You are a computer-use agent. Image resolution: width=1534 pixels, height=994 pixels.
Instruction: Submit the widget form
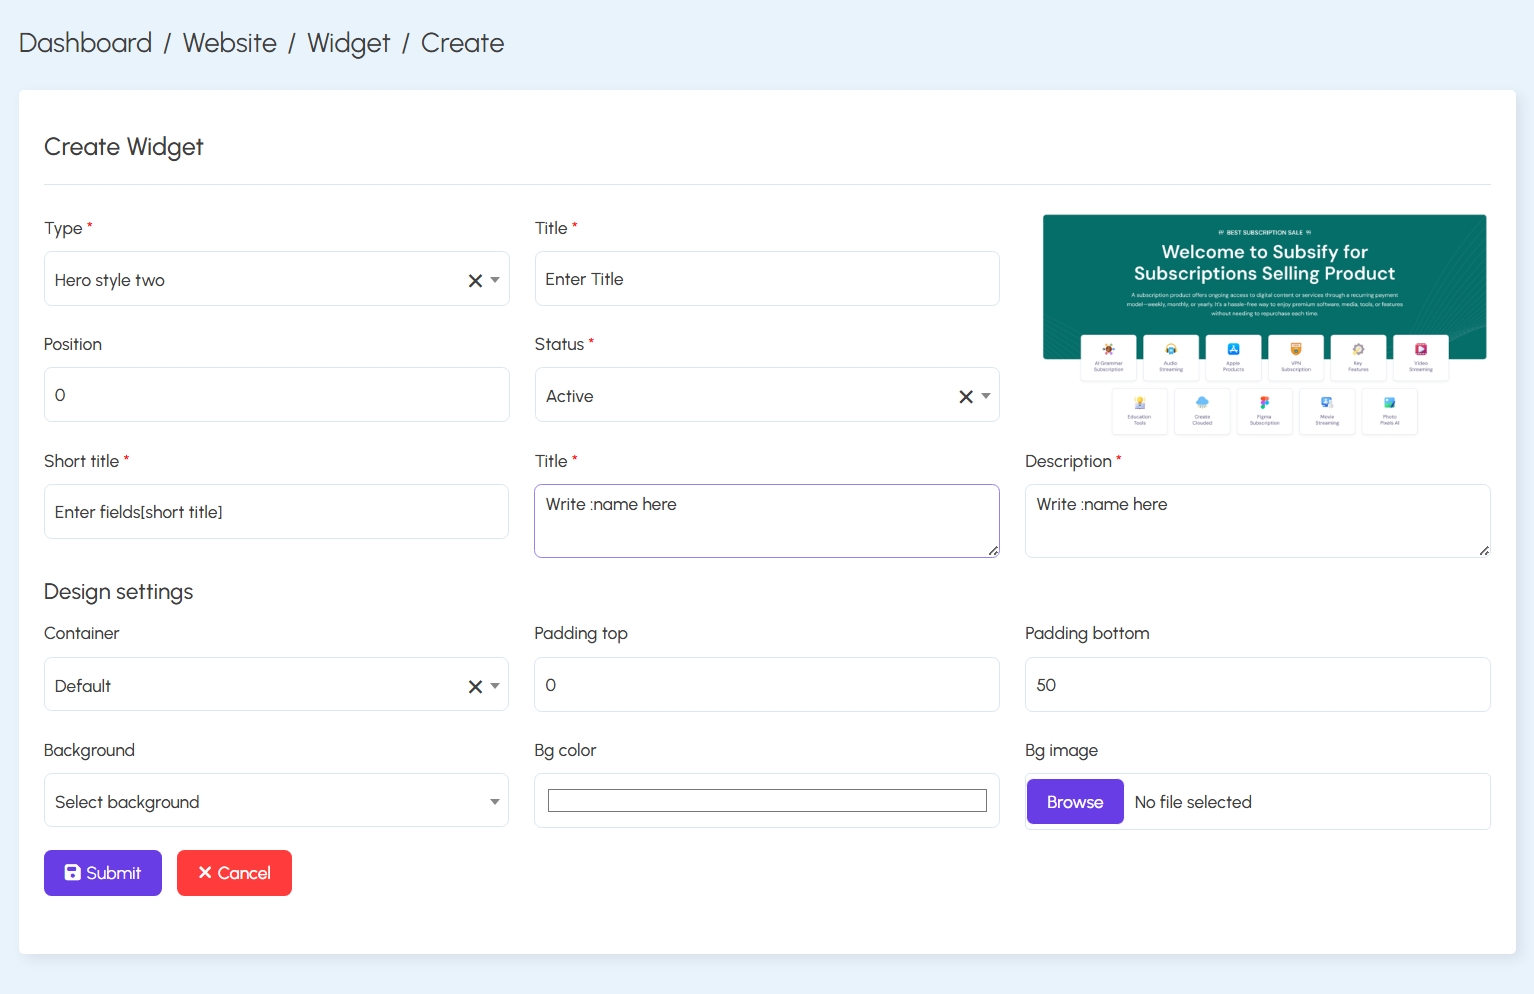click(103, 873)
